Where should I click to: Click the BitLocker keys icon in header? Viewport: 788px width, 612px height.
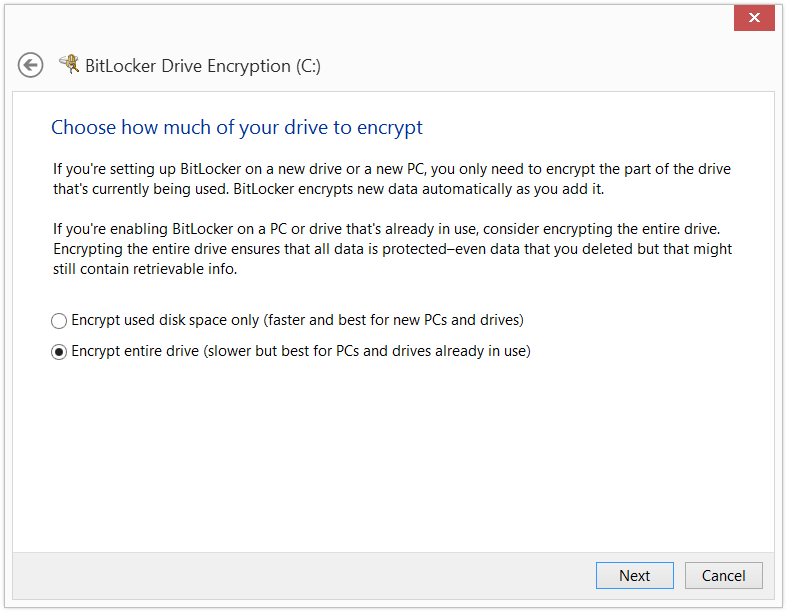coord(70,64)
